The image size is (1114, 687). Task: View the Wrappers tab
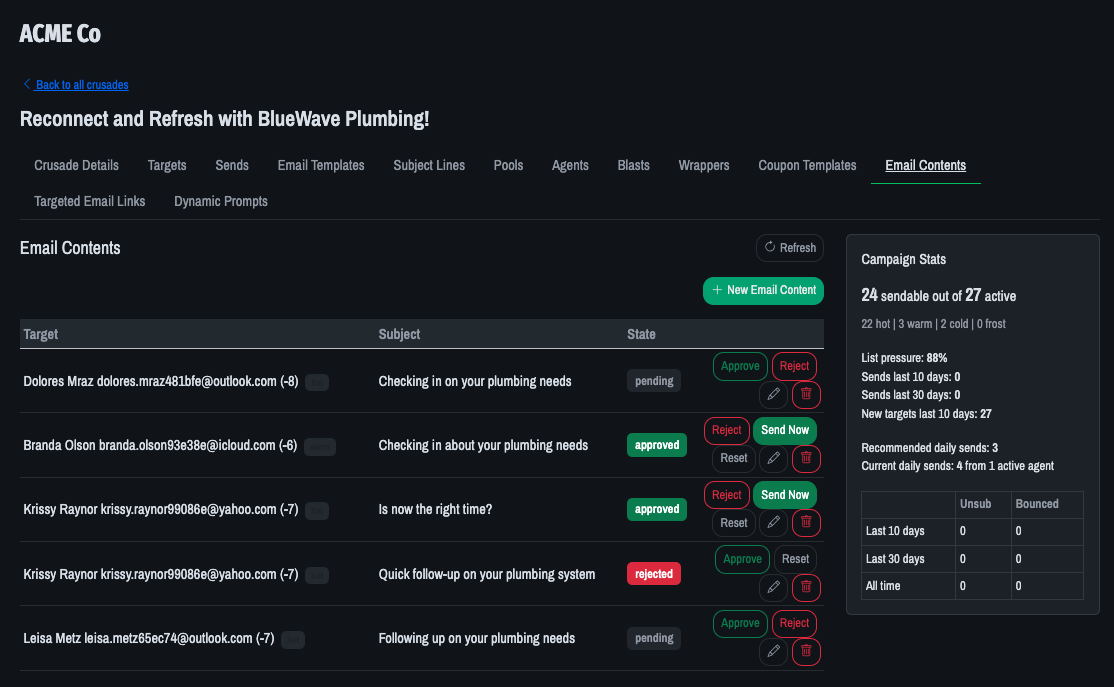703,165
